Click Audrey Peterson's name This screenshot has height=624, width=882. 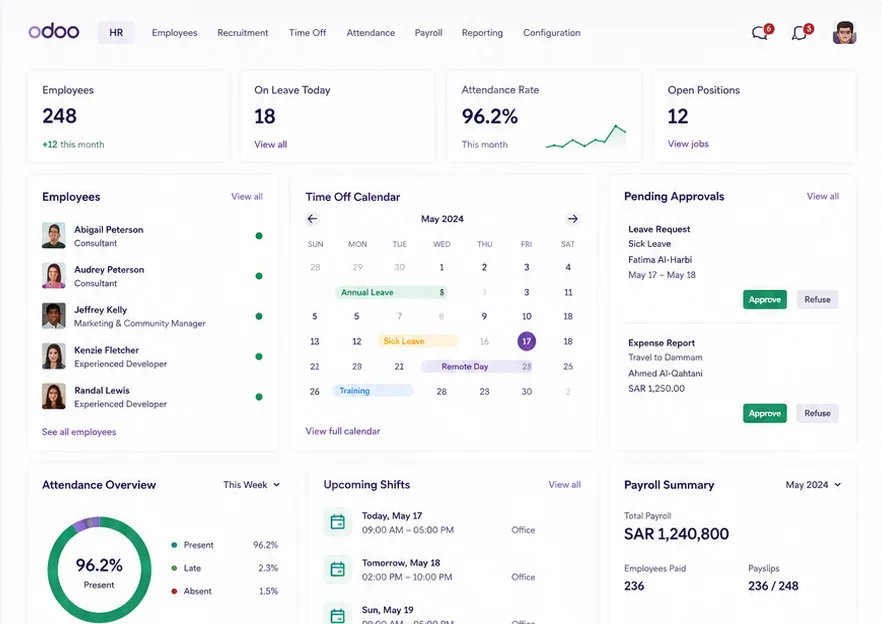pos(109,270)
